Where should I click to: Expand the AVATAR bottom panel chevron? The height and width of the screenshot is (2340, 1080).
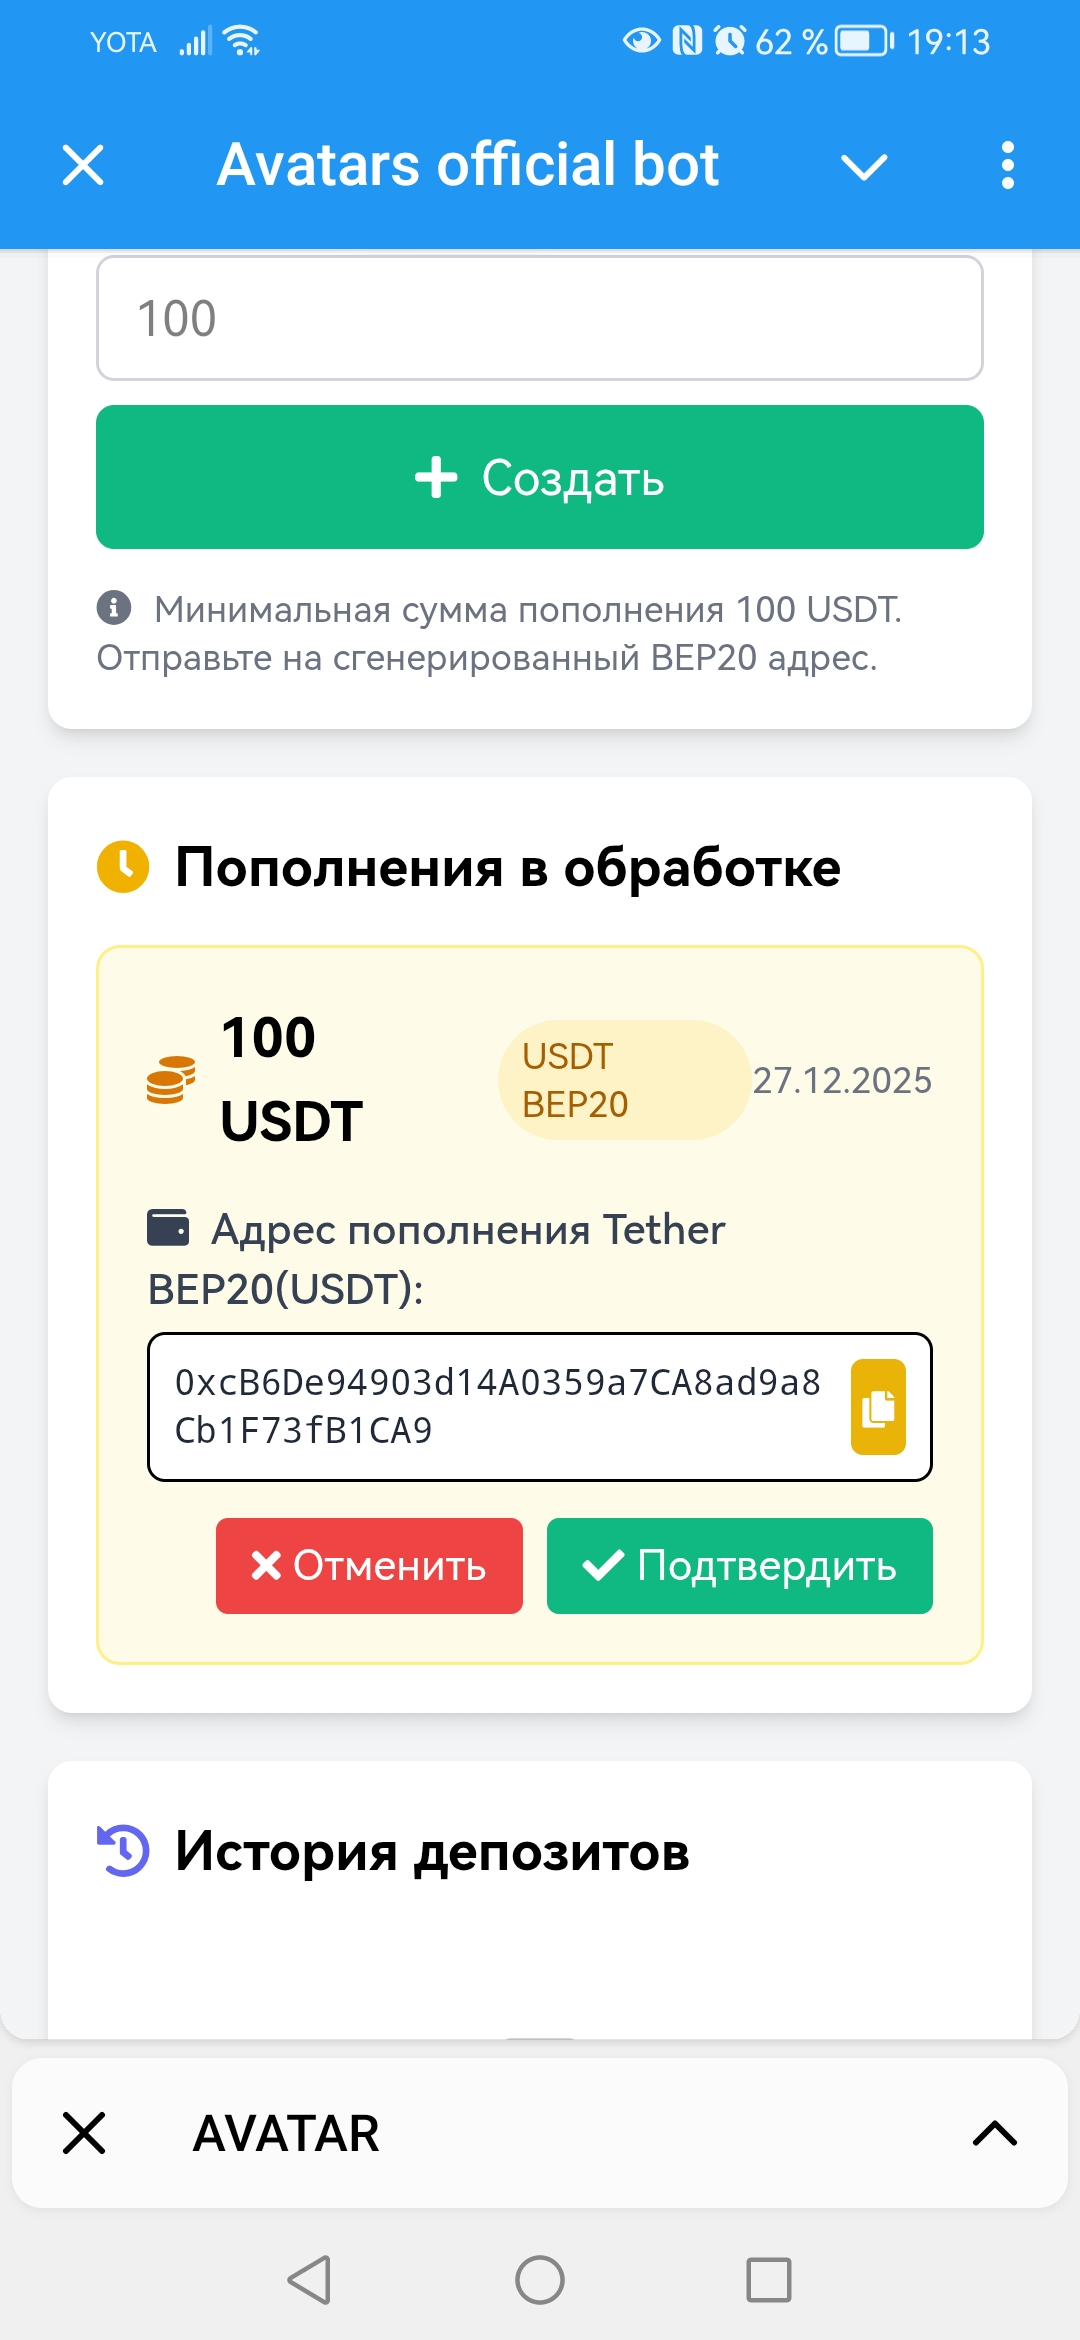[x=995, y=2133]
